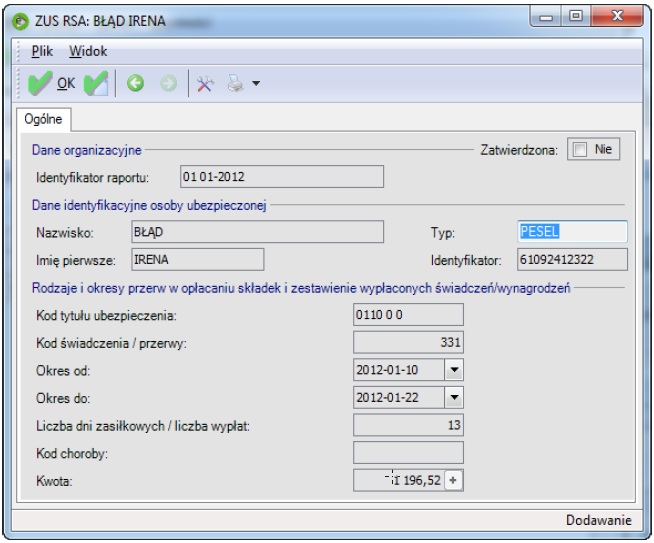This screenshot has height=543, width=654.
Task: Click the Okres do date value 2012-01-22
Action: point(387,397)
